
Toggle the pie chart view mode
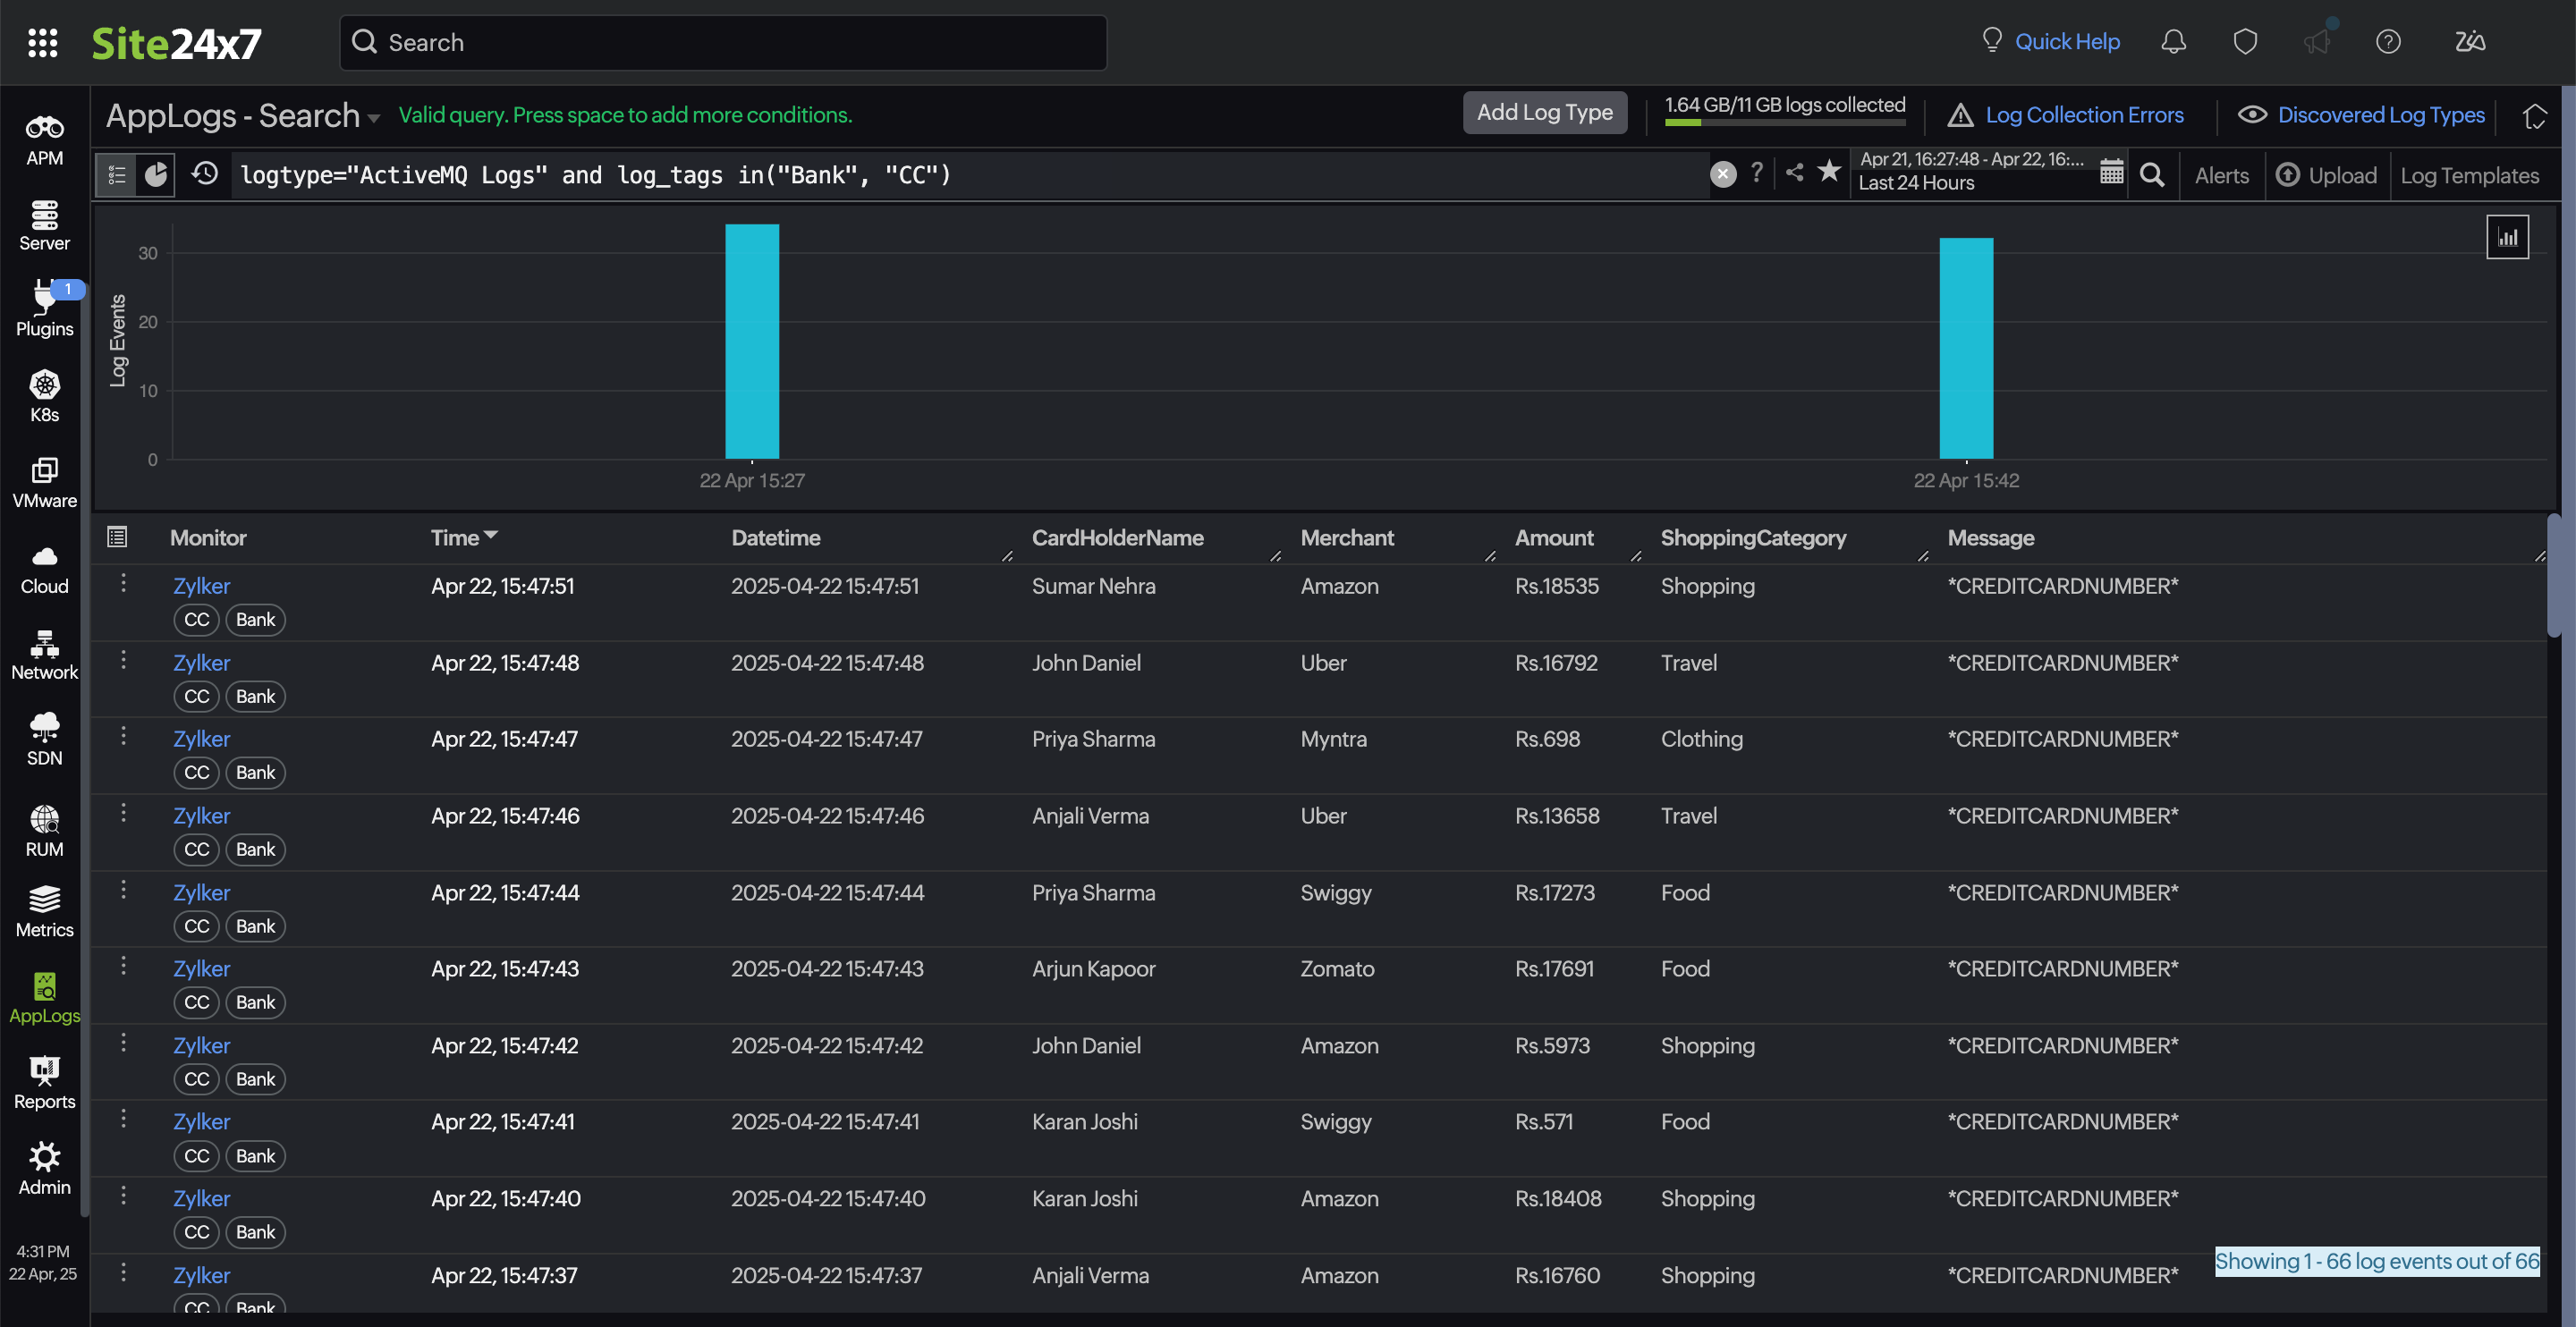[156, 175]
